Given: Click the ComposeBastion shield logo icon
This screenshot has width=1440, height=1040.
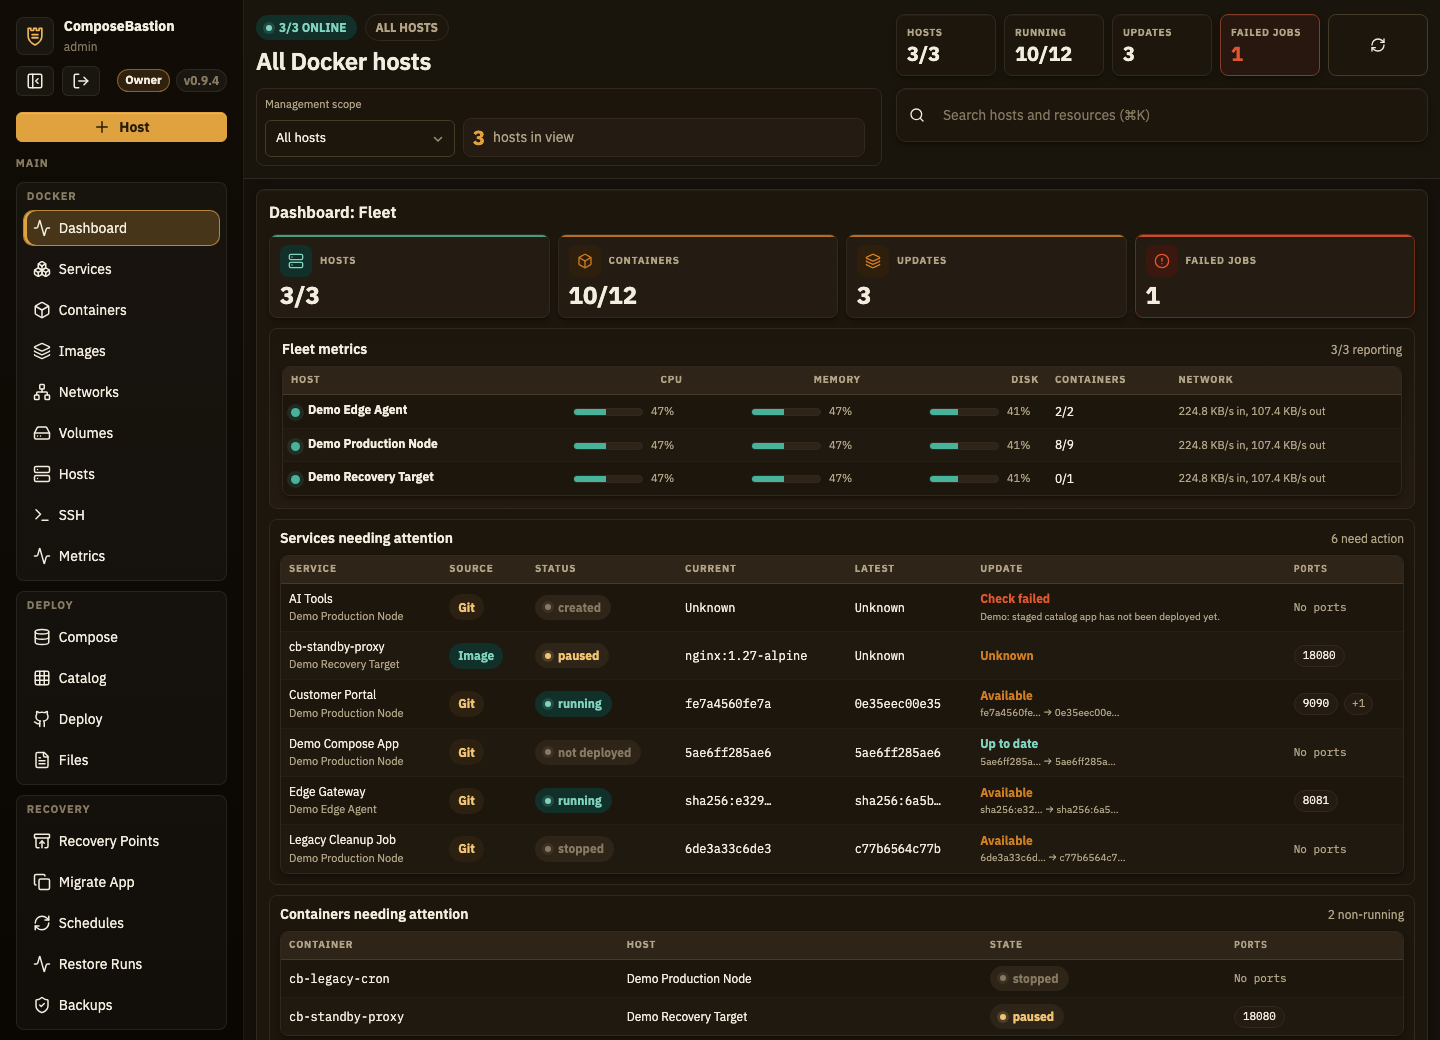Looking at the screenshot, I should pos(35,36).
